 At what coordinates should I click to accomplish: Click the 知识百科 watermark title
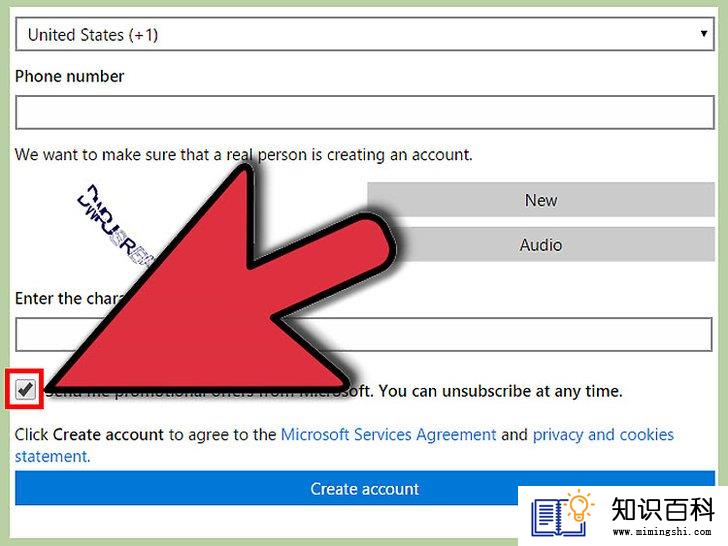tap(663, 509)
